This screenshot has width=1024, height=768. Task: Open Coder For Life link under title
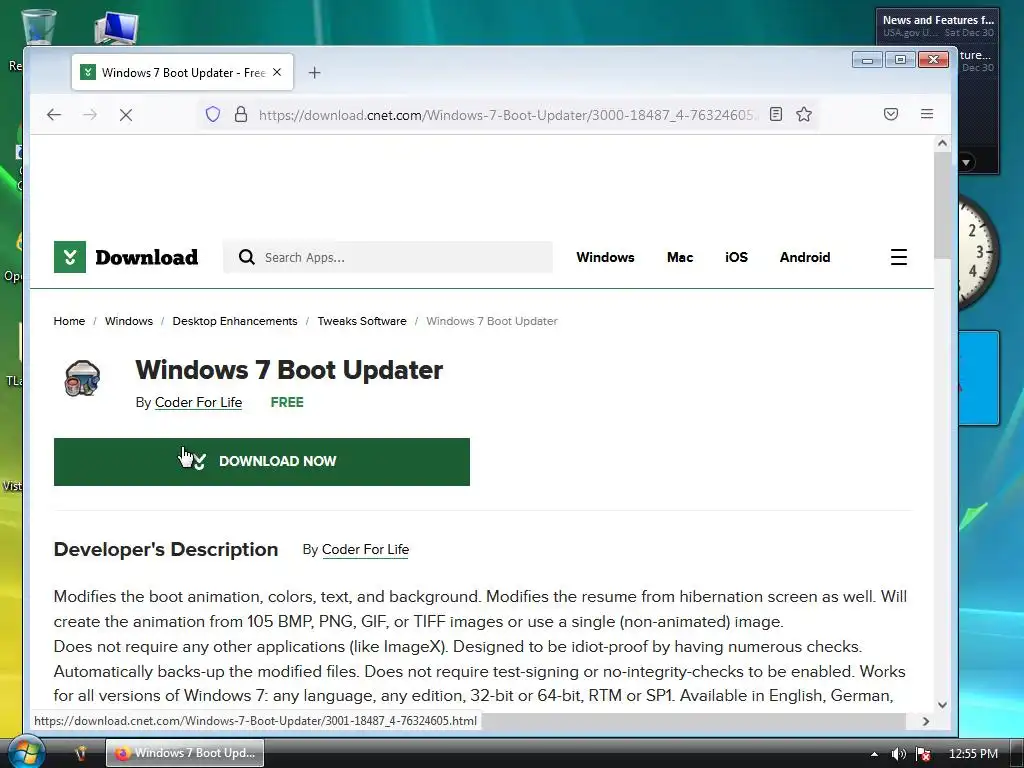199,402
